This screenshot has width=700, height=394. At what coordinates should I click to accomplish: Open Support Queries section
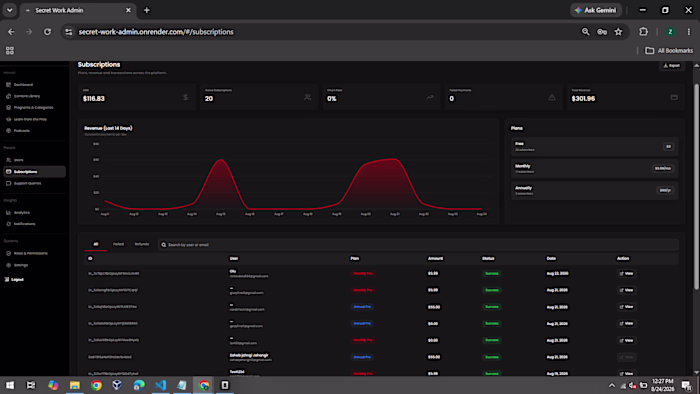pos(27,183)
